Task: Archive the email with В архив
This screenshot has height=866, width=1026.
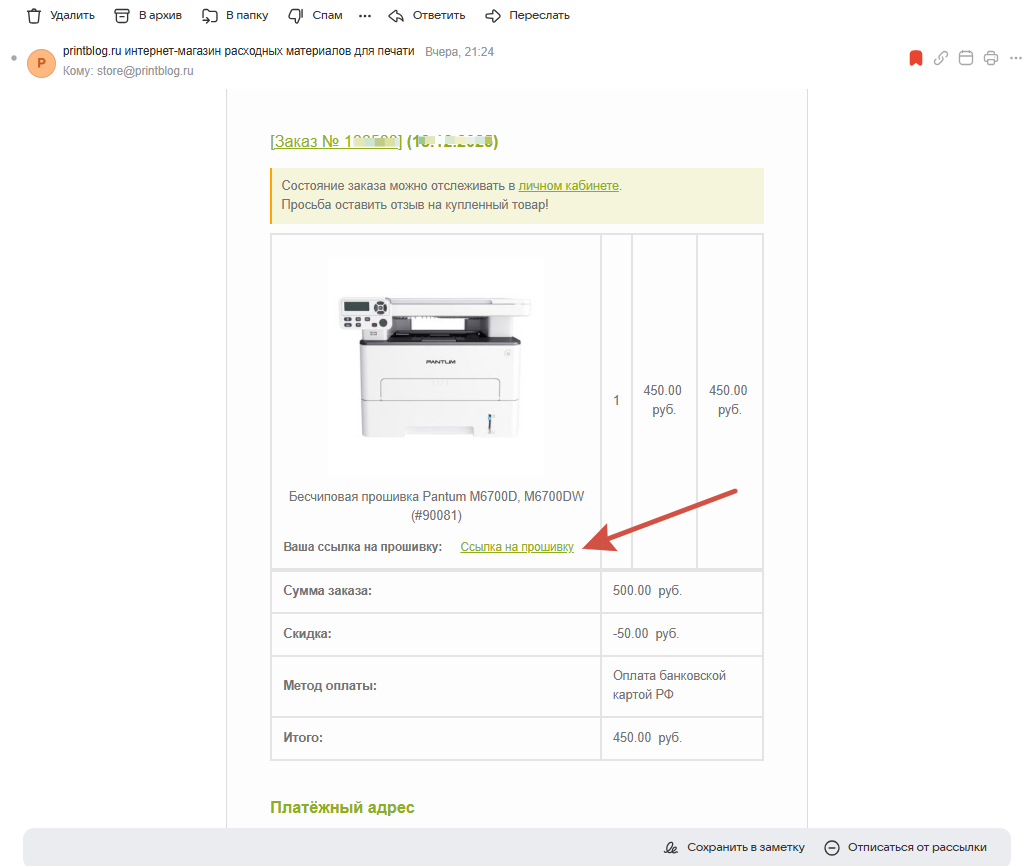Action: 148,16
